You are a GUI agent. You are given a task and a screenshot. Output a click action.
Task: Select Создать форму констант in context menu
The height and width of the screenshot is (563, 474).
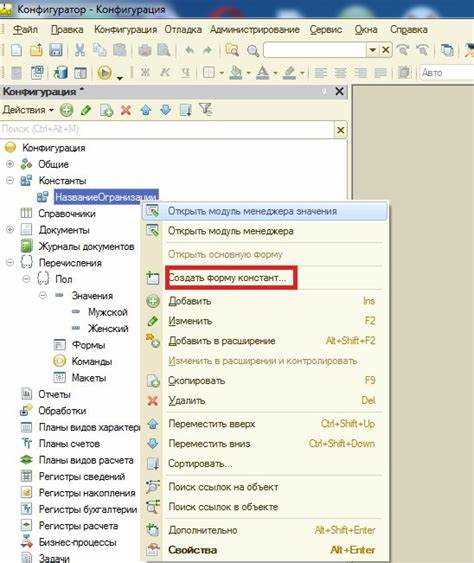tap(227, 278)
